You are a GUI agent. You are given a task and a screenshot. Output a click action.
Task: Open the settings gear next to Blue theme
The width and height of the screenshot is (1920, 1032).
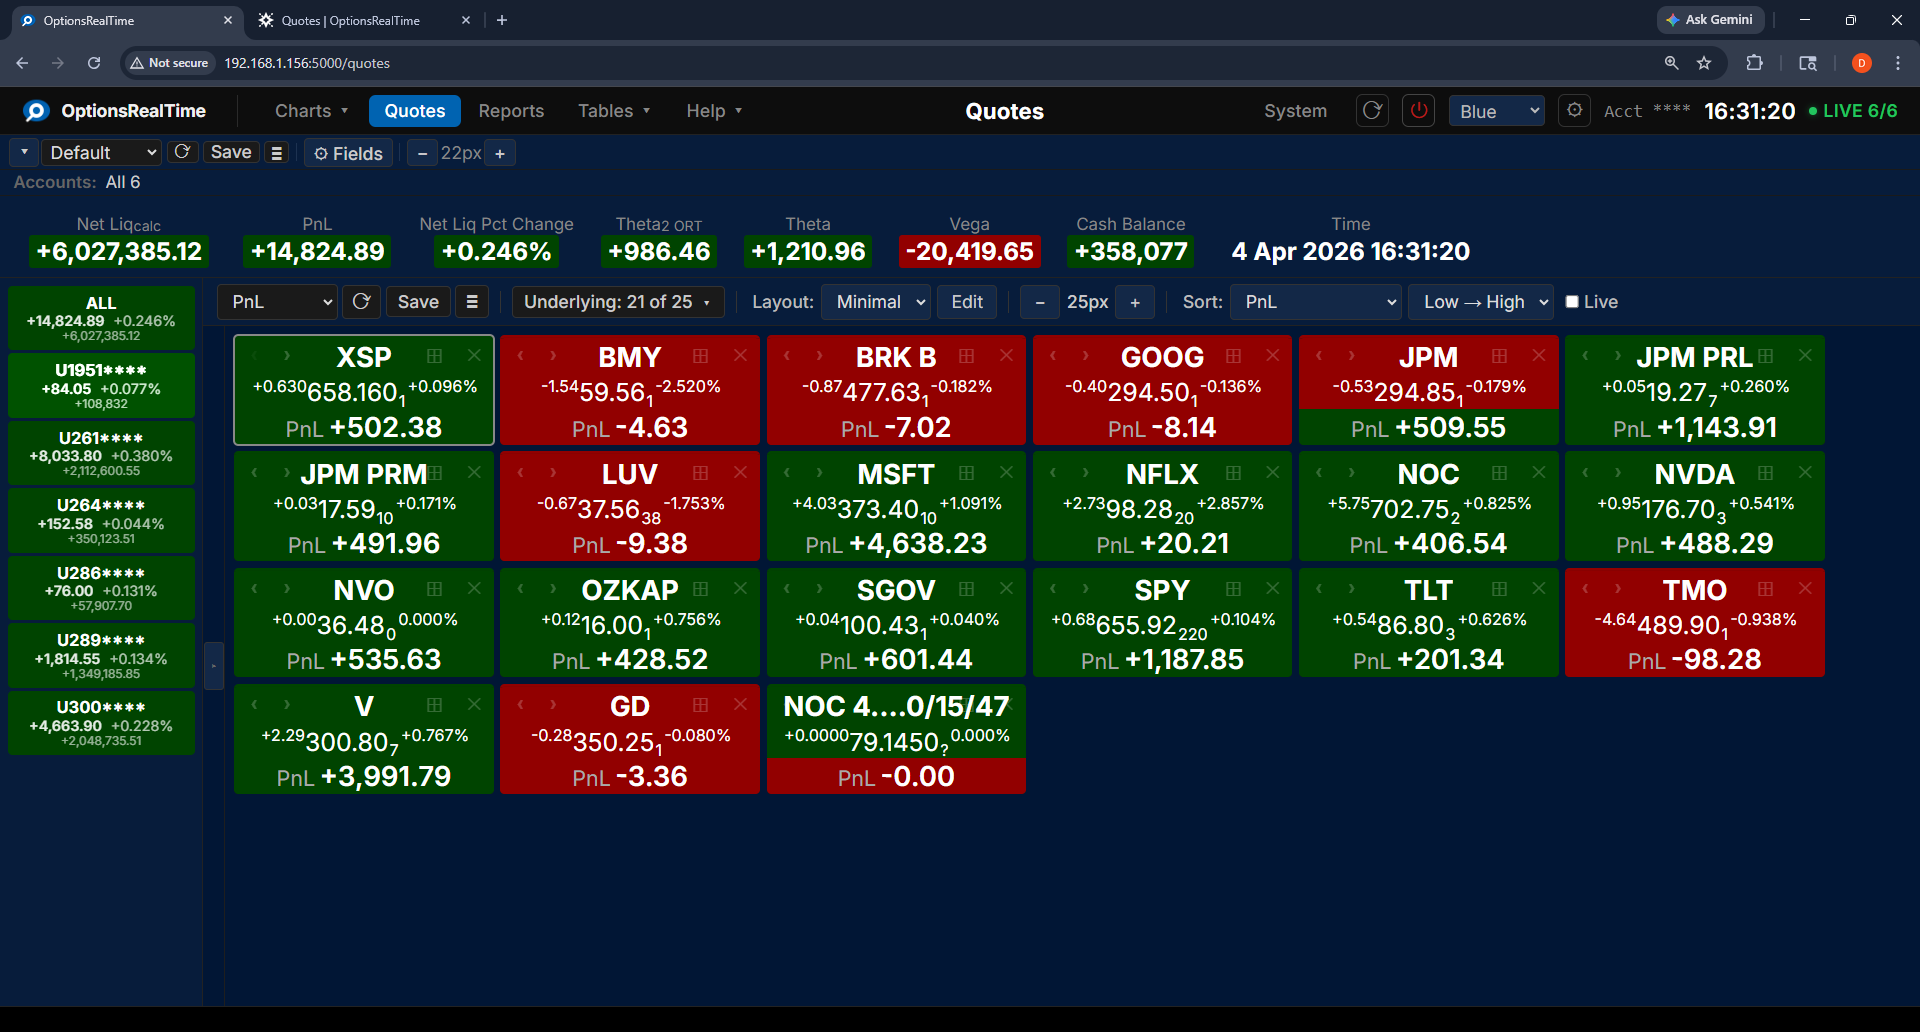coord(1575,111)
